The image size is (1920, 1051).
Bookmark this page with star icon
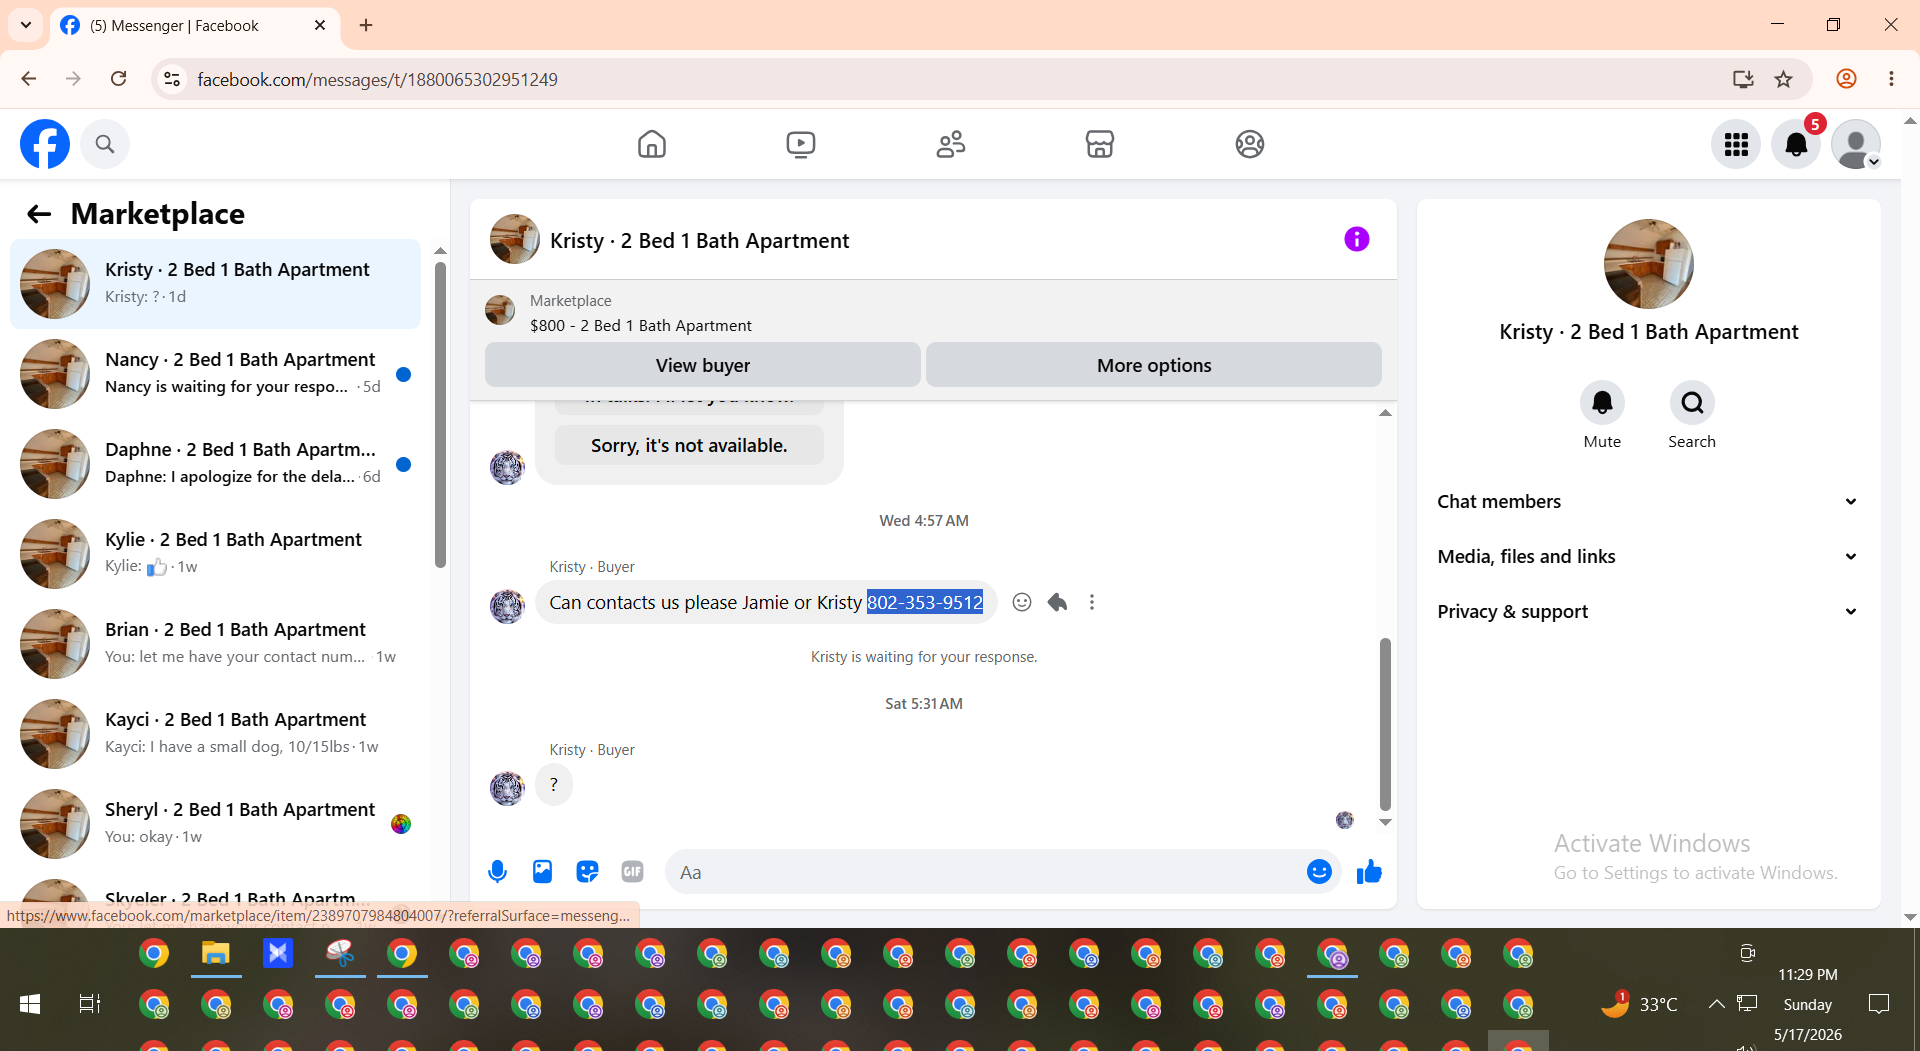(1783, 79)
